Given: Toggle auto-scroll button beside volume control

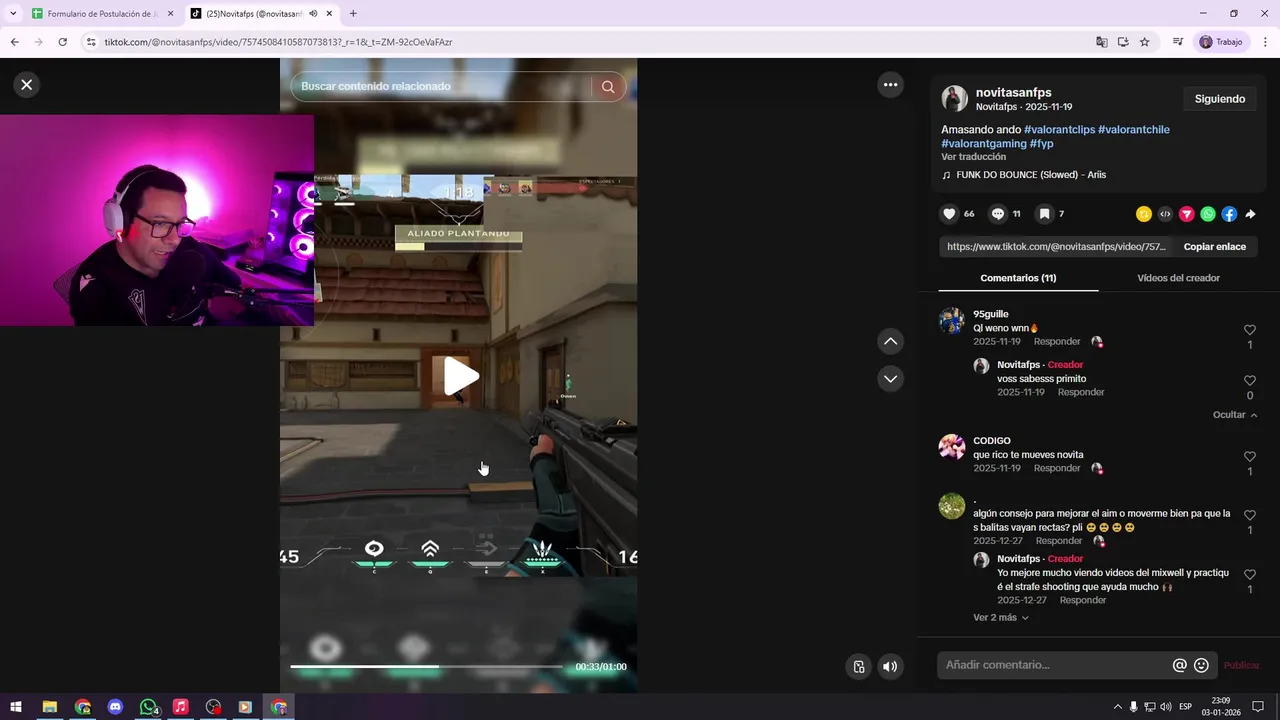Looking at the screenshot, I should click(858, 667).
